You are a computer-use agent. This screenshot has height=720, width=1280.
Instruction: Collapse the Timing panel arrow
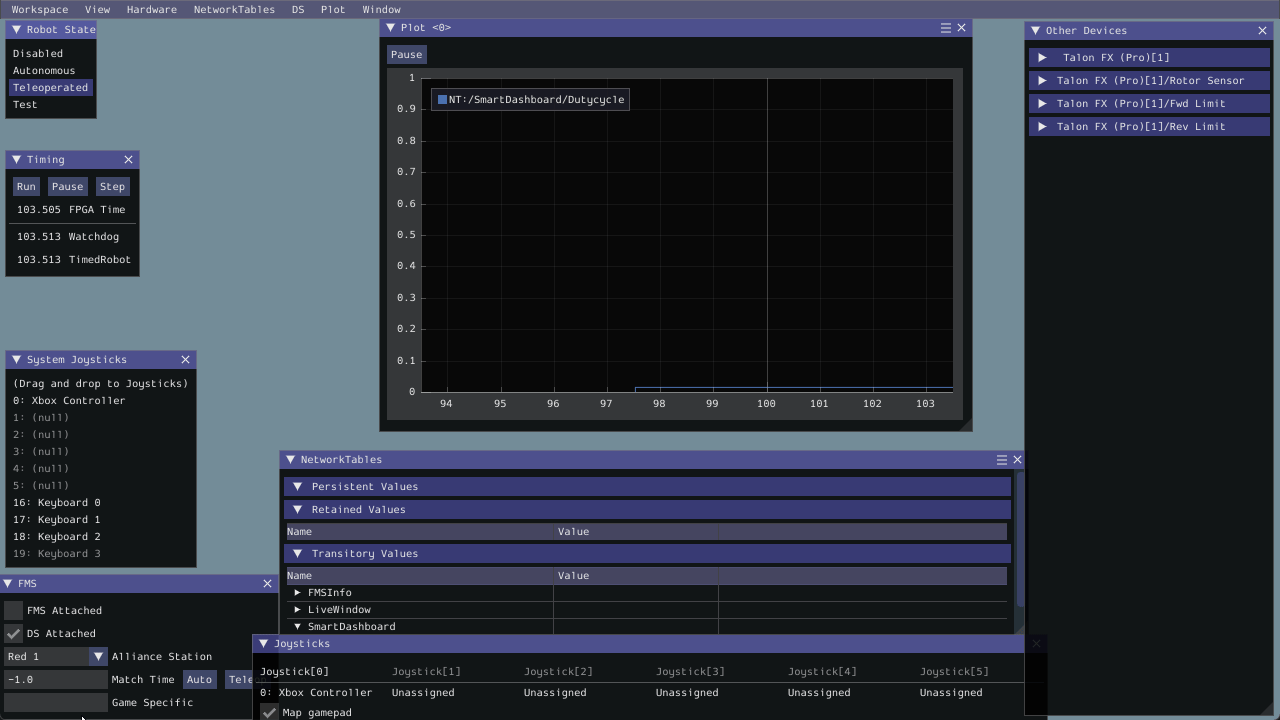pos(16,160)
